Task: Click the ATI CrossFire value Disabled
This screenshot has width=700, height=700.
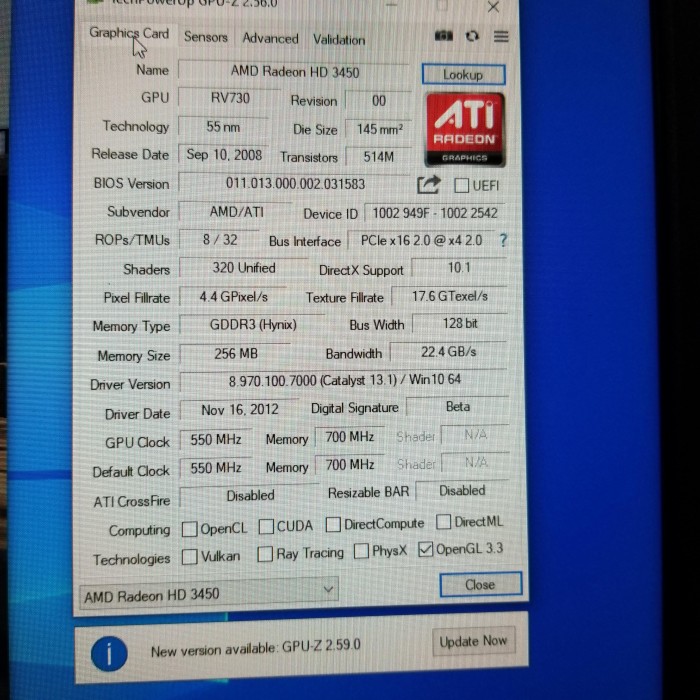Action: pos(250,496)
